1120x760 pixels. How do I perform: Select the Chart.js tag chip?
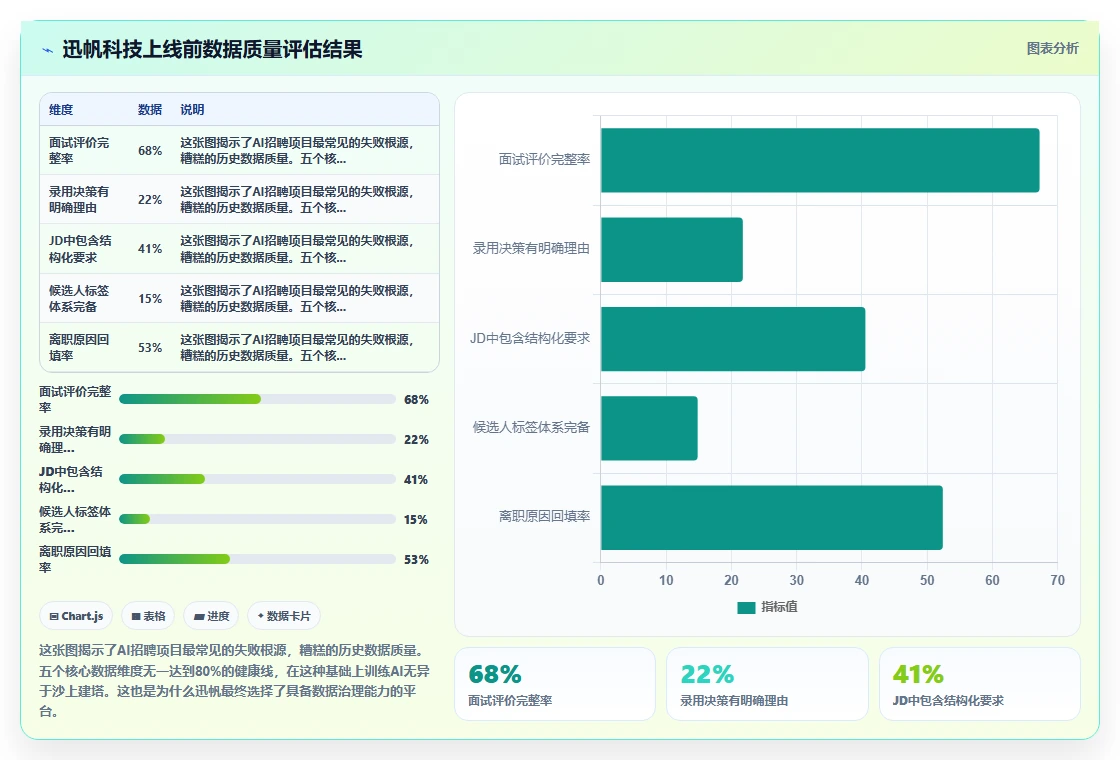point(76,616)
